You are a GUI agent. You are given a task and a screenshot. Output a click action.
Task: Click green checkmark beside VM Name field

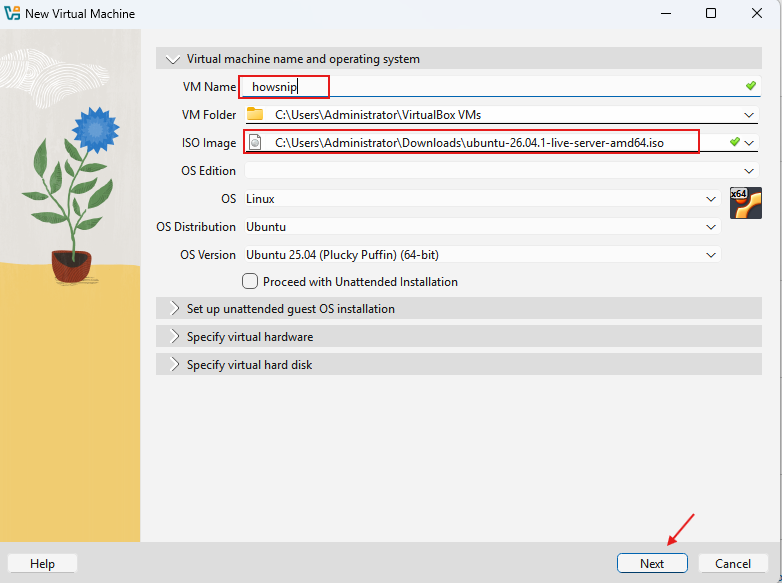coord(751,86)
